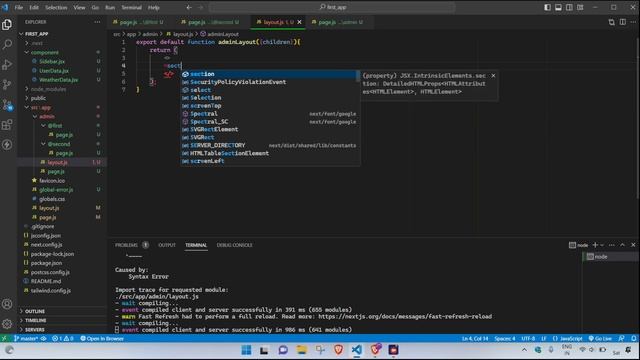This screenshot has height=360, width=640.
Task: Open notifications bell in status bar
Action: 633,338
